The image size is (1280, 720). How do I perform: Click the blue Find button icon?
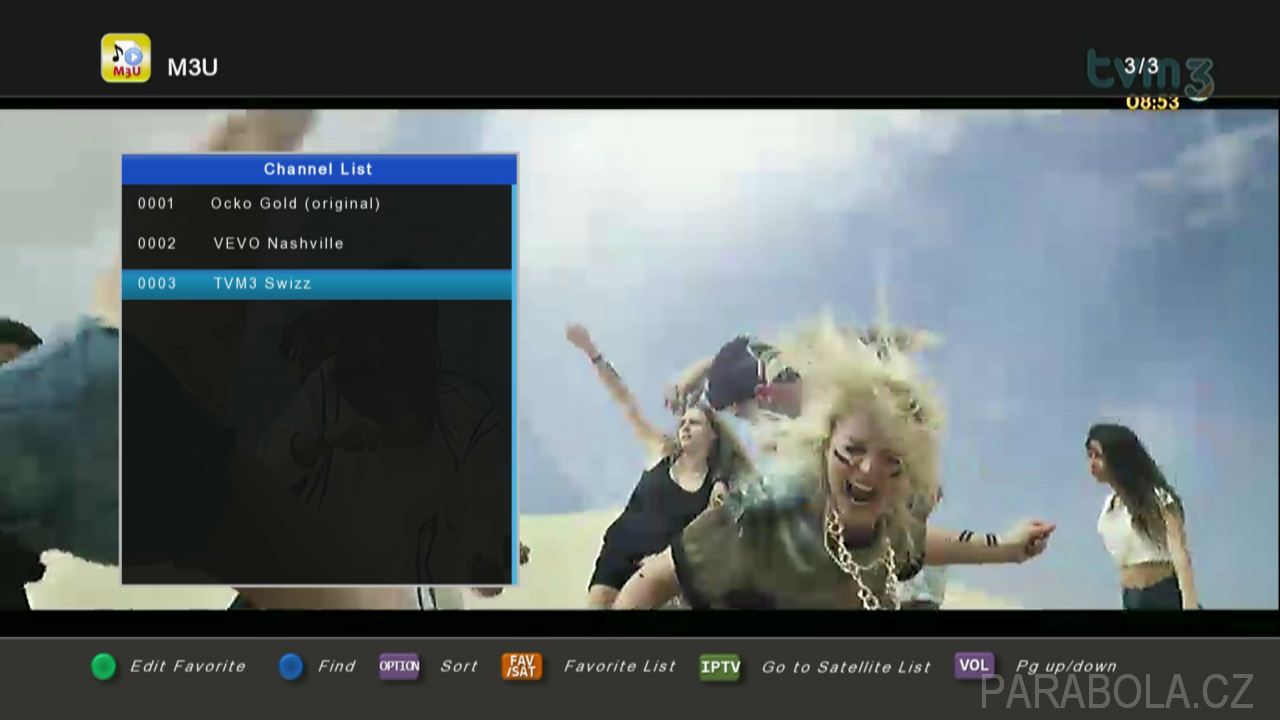click(291, 667)
